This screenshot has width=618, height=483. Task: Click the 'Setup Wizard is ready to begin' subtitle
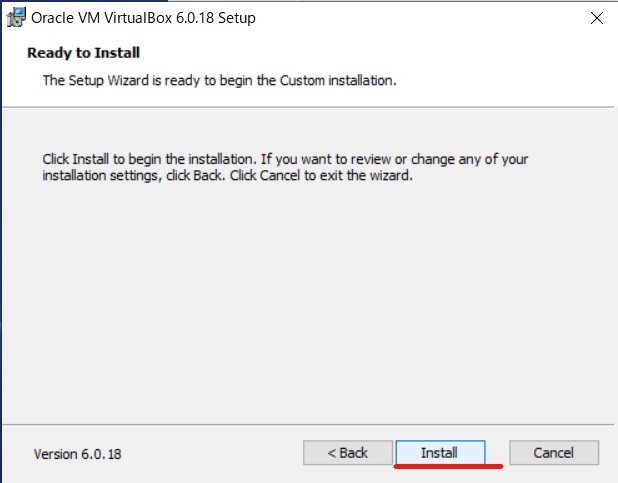coord(220,80)
